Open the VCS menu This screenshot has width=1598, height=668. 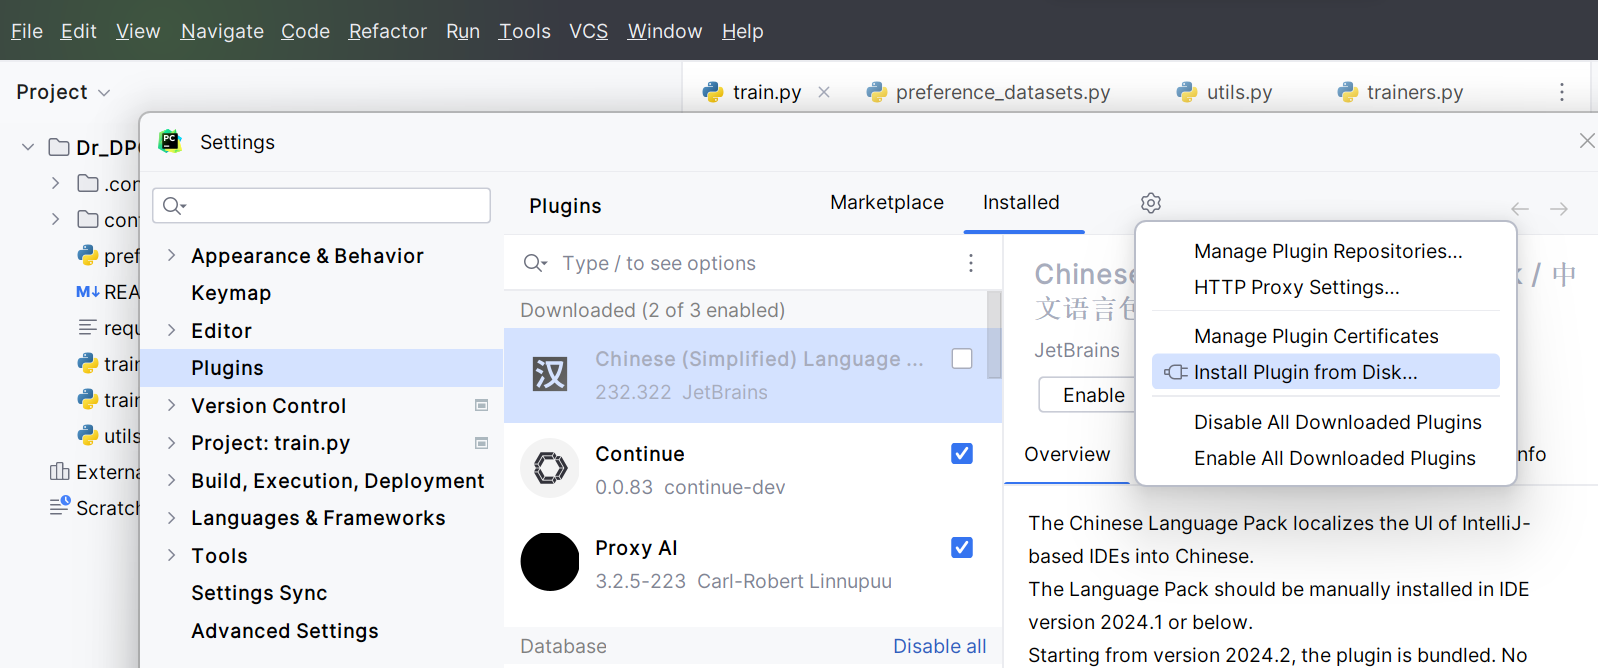coord(589,31)
